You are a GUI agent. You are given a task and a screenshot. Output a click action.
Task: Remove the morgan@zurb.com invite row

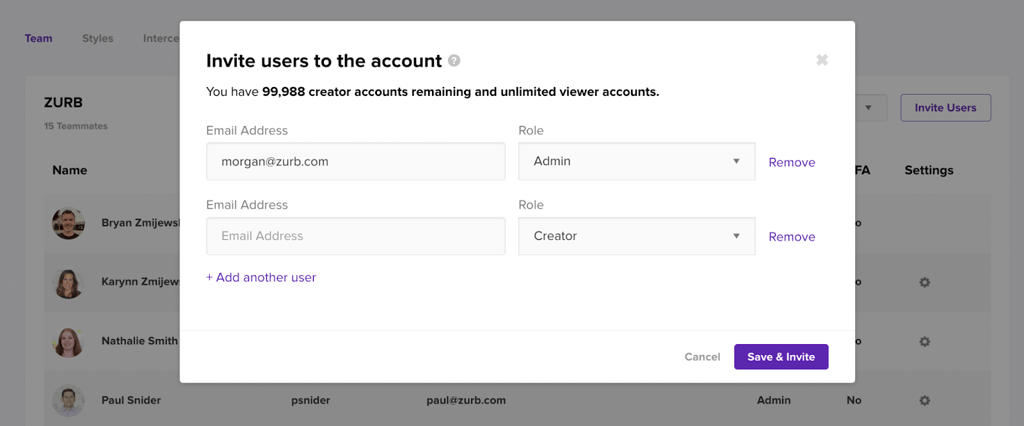click(791, 162)
